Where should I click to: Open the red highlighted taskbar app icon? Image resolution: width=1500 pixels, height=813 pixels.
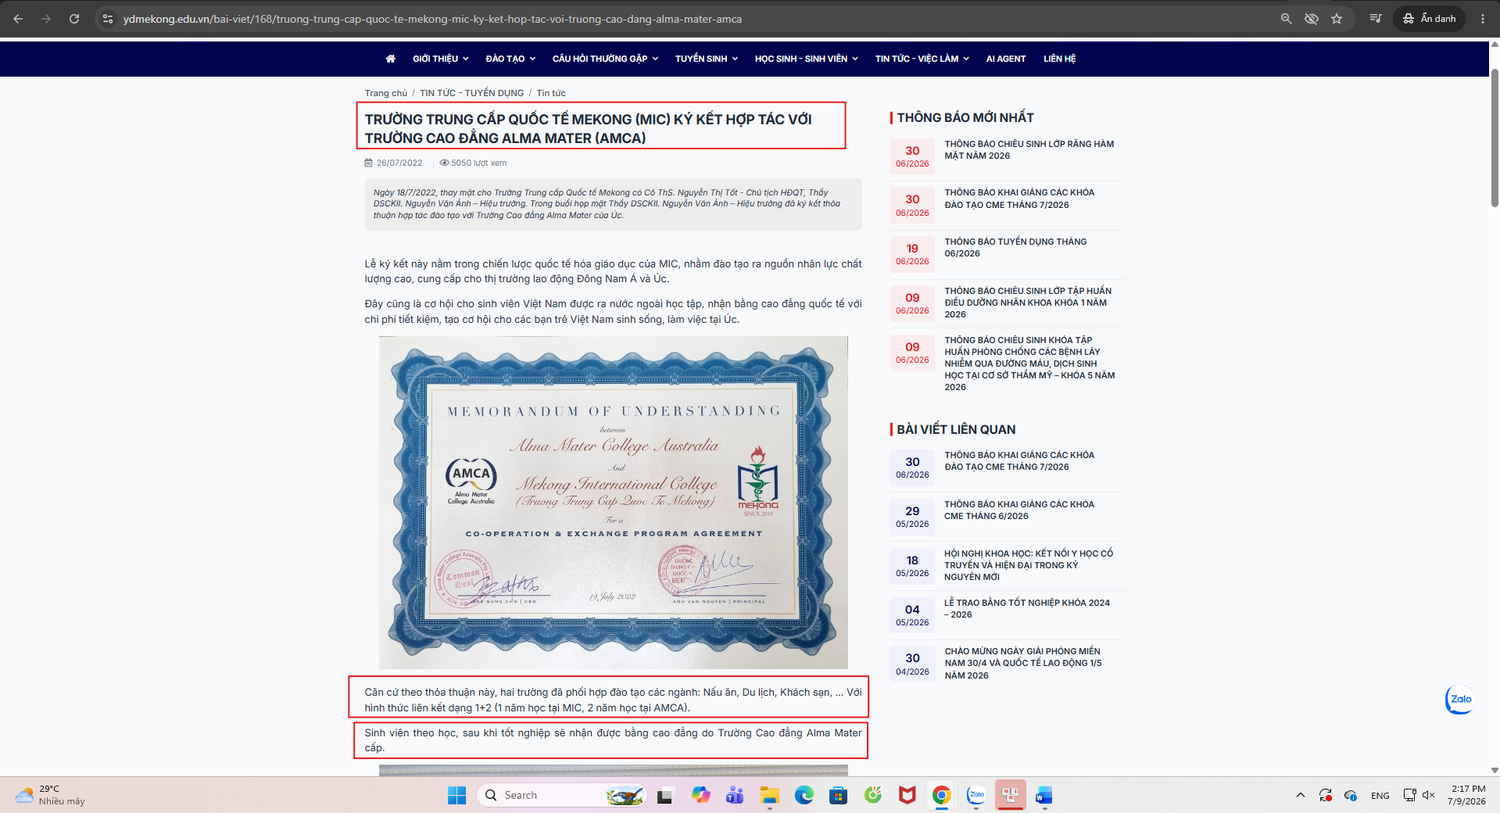1010,795
